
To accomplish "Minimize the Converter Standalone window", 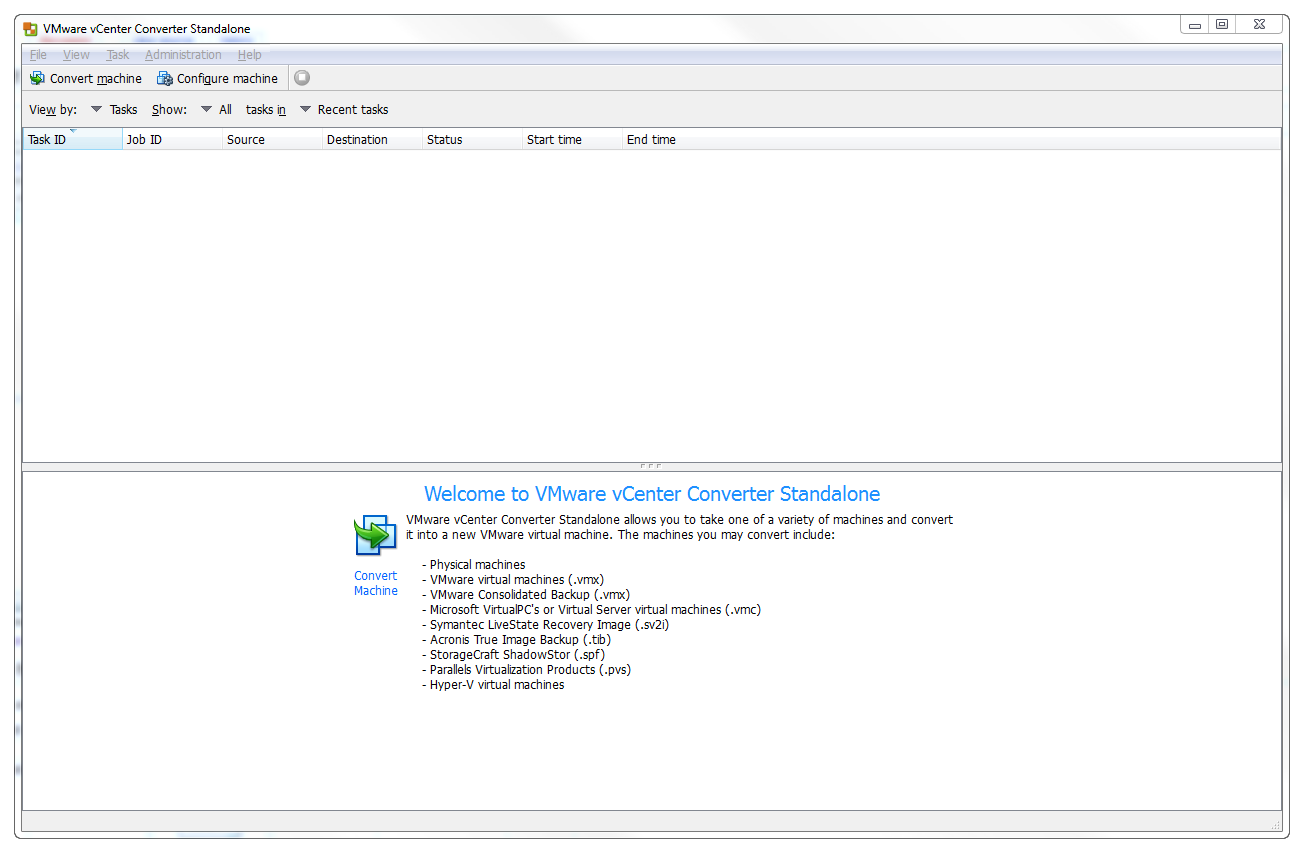I will coord(1195,25).
